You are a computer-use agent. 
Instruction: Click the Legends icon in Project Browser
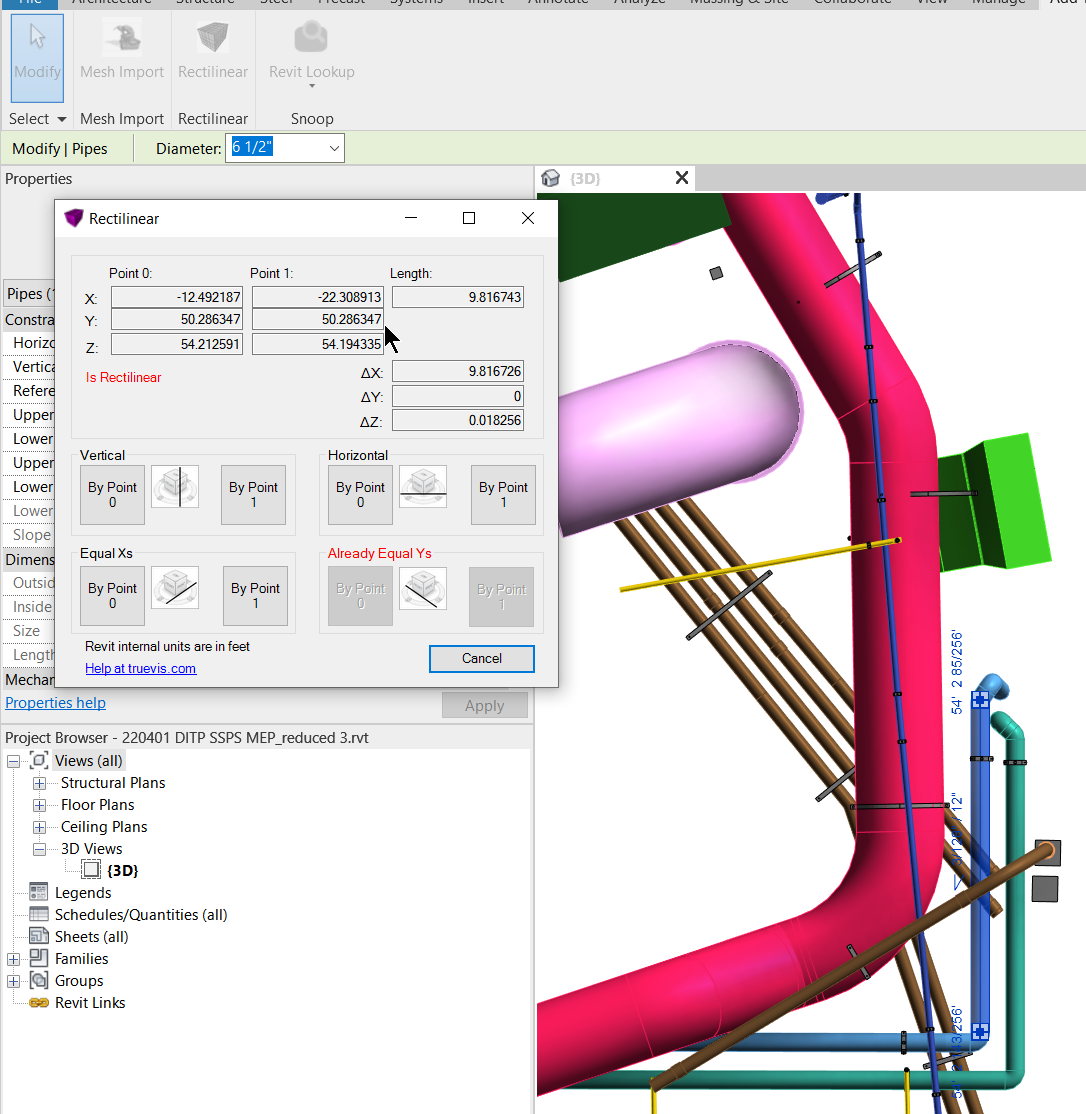(38, 892)
